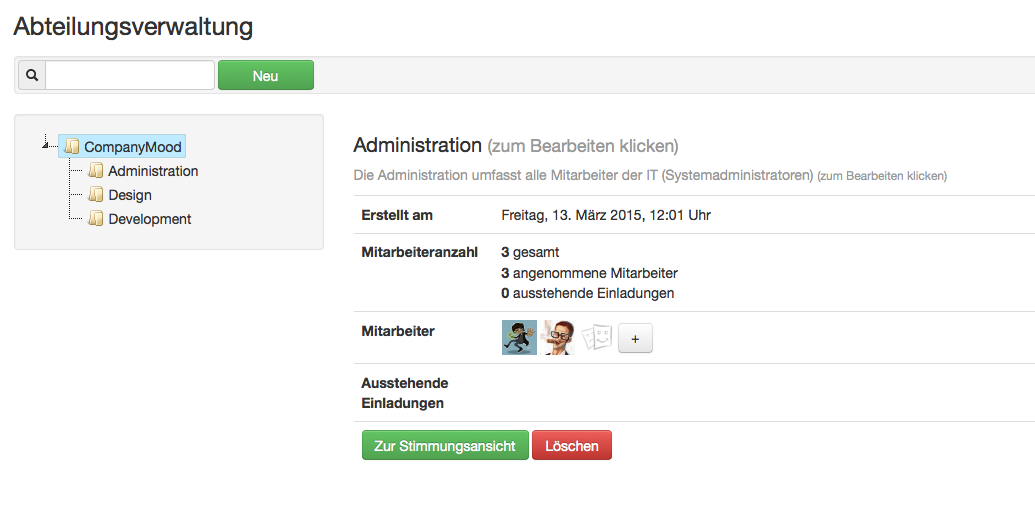Screen dimensions: 1035x519
Task: Collapse the CompanyMood tree node arrow
Action: pyautogui.click(x=46, y=146)
